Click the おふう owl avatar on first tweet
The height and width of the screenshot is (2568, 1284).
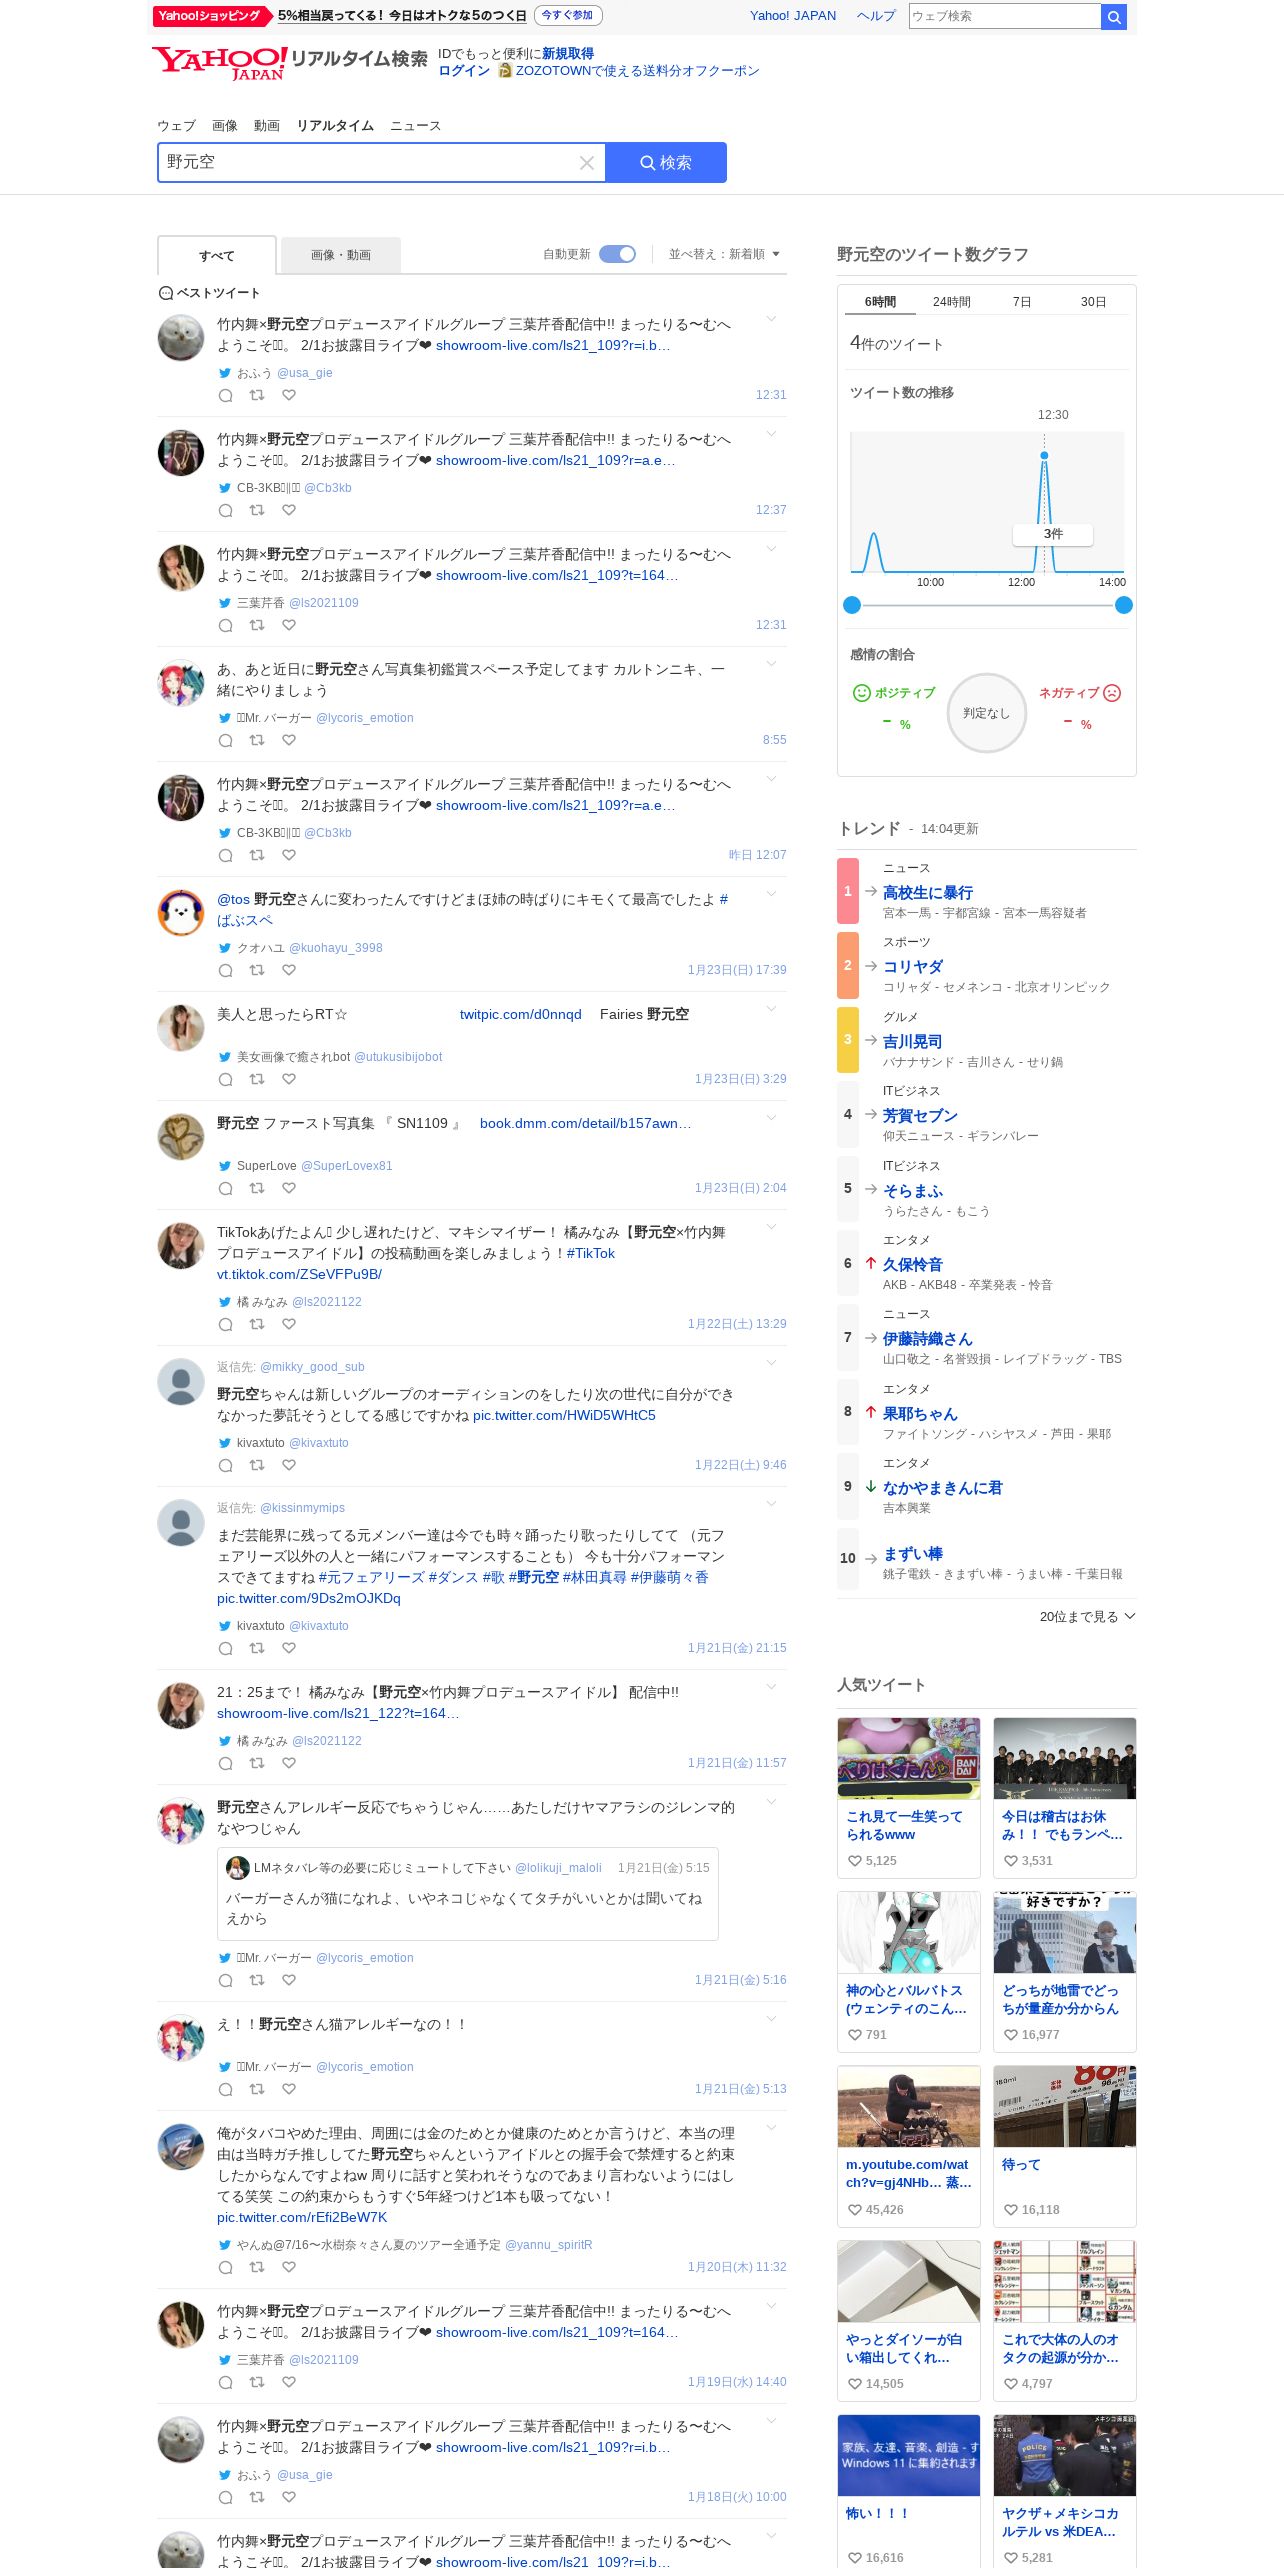[x=181, y=338]
